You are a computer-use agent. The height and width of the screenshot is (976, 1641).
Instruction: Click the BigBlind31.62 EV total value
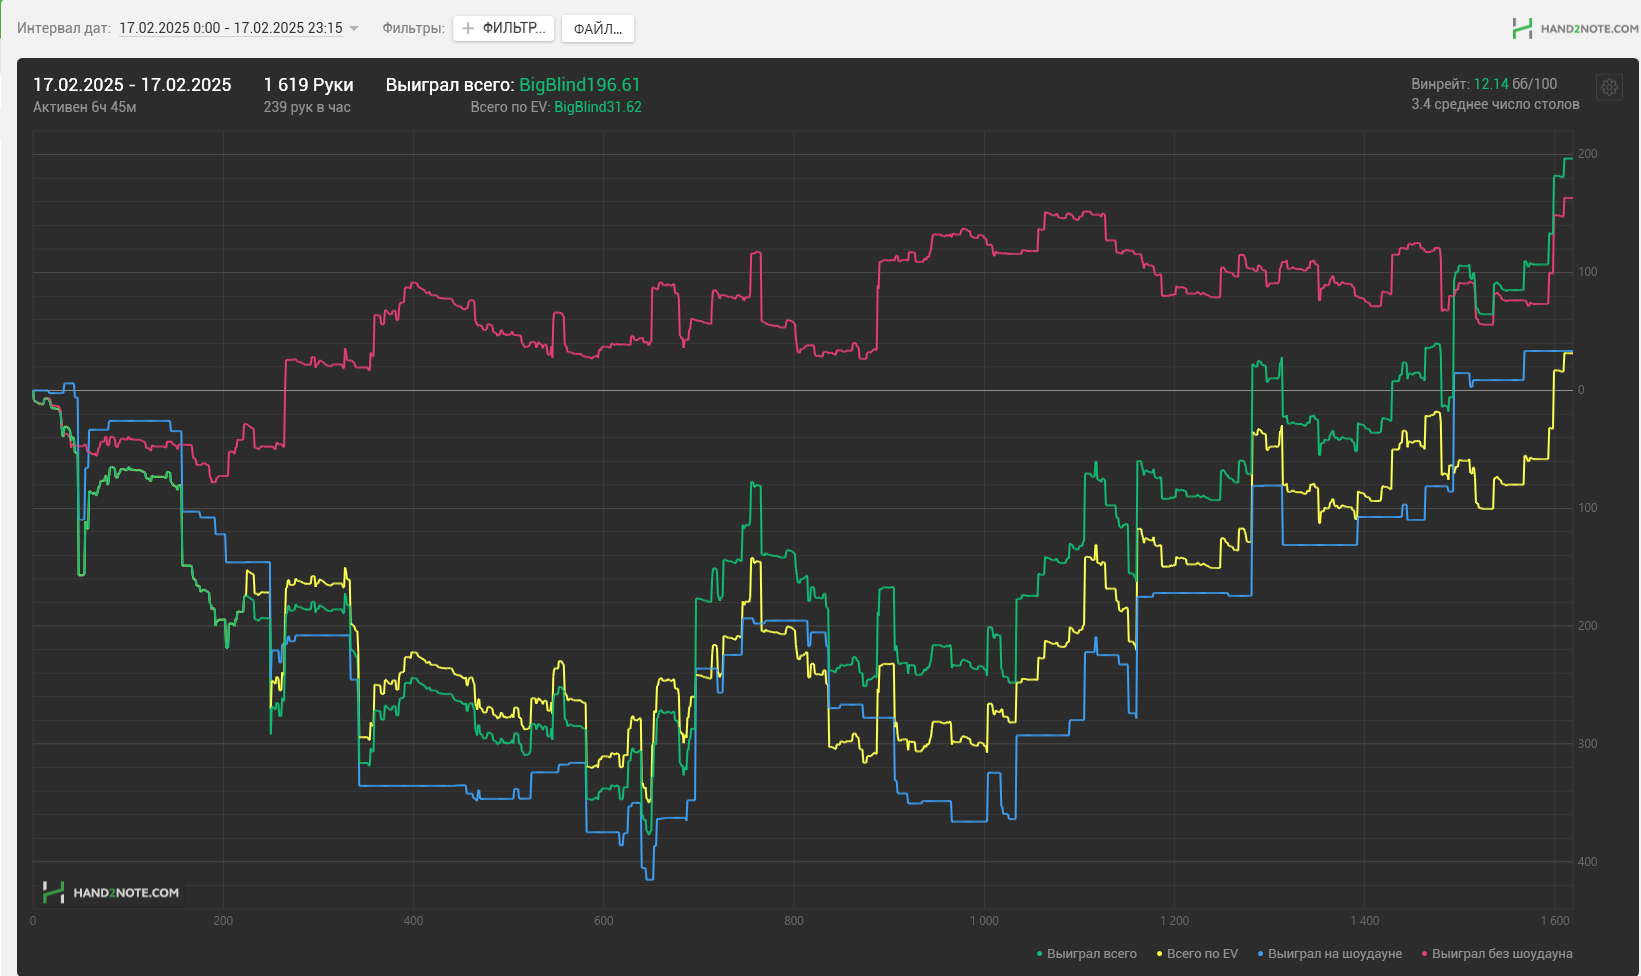598,107
